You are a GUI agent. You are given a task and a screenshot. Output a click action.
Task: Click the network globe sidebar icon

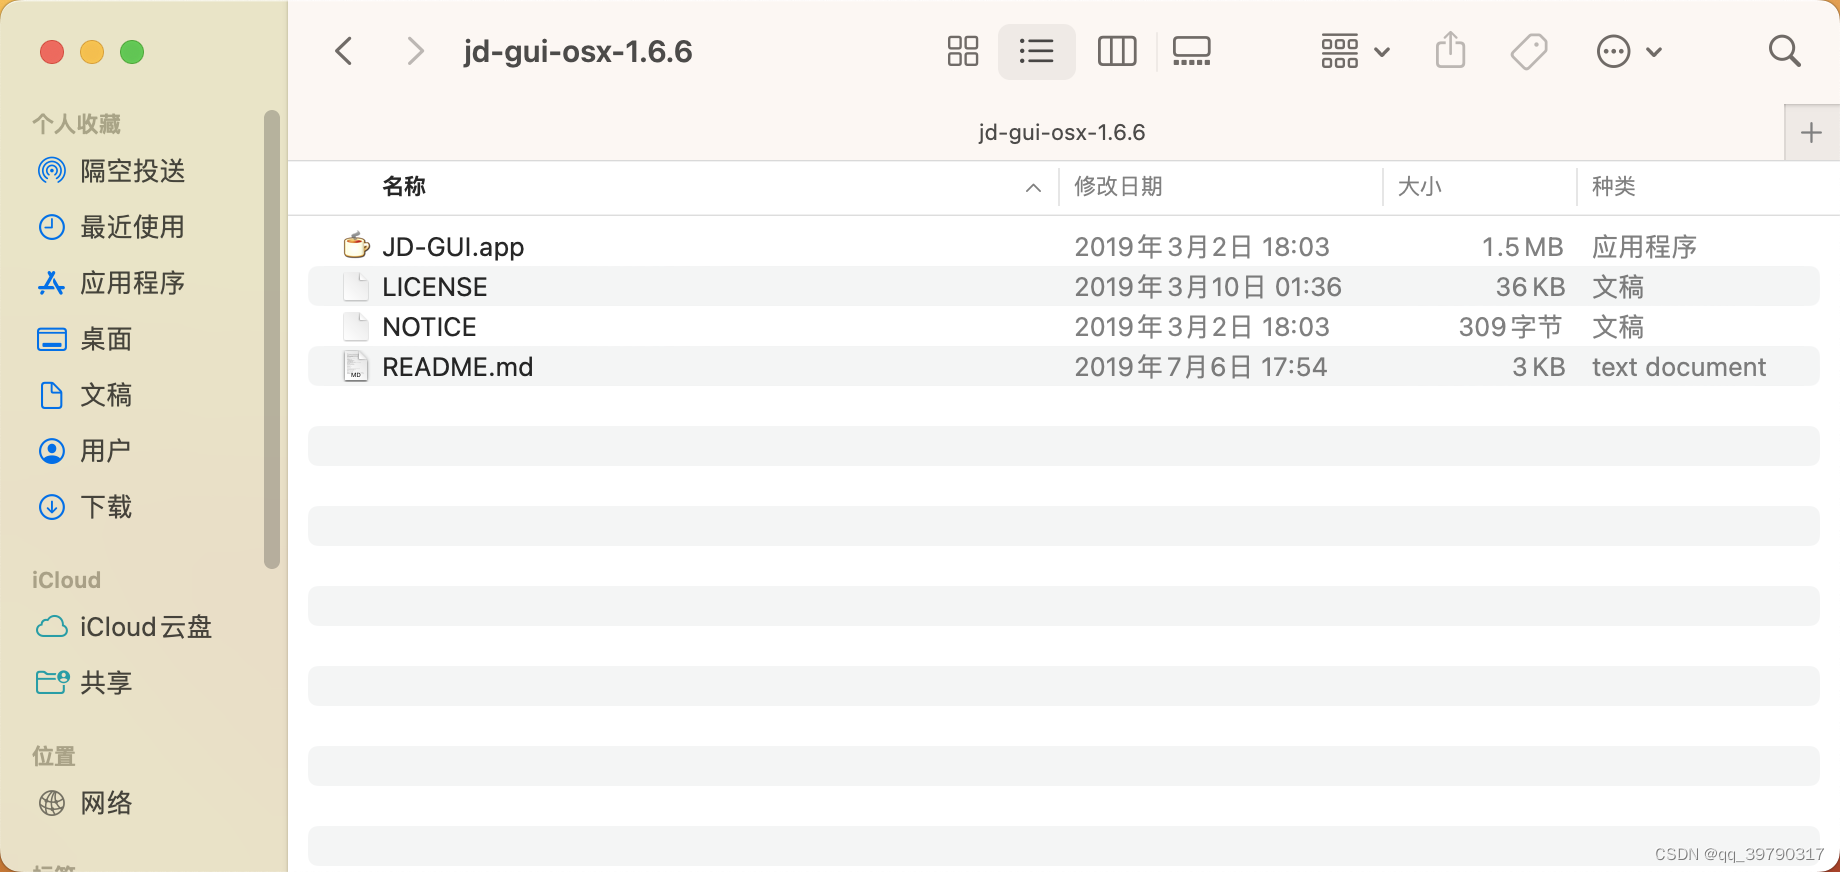pyautogui.click(x=52, y=803)
